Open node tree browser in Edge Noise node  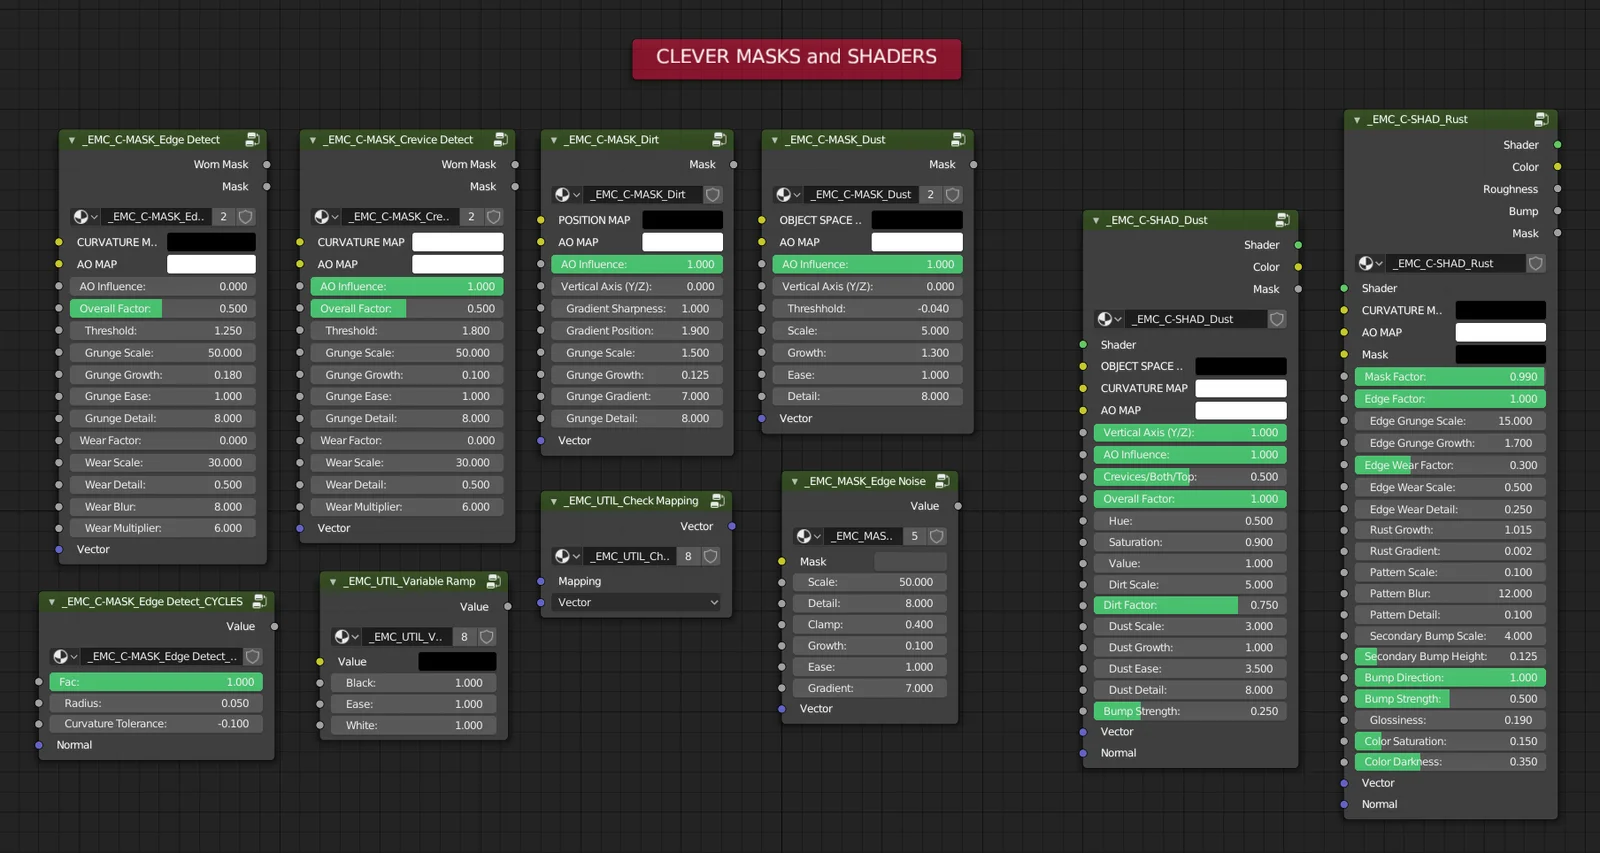tap(809, 536)
